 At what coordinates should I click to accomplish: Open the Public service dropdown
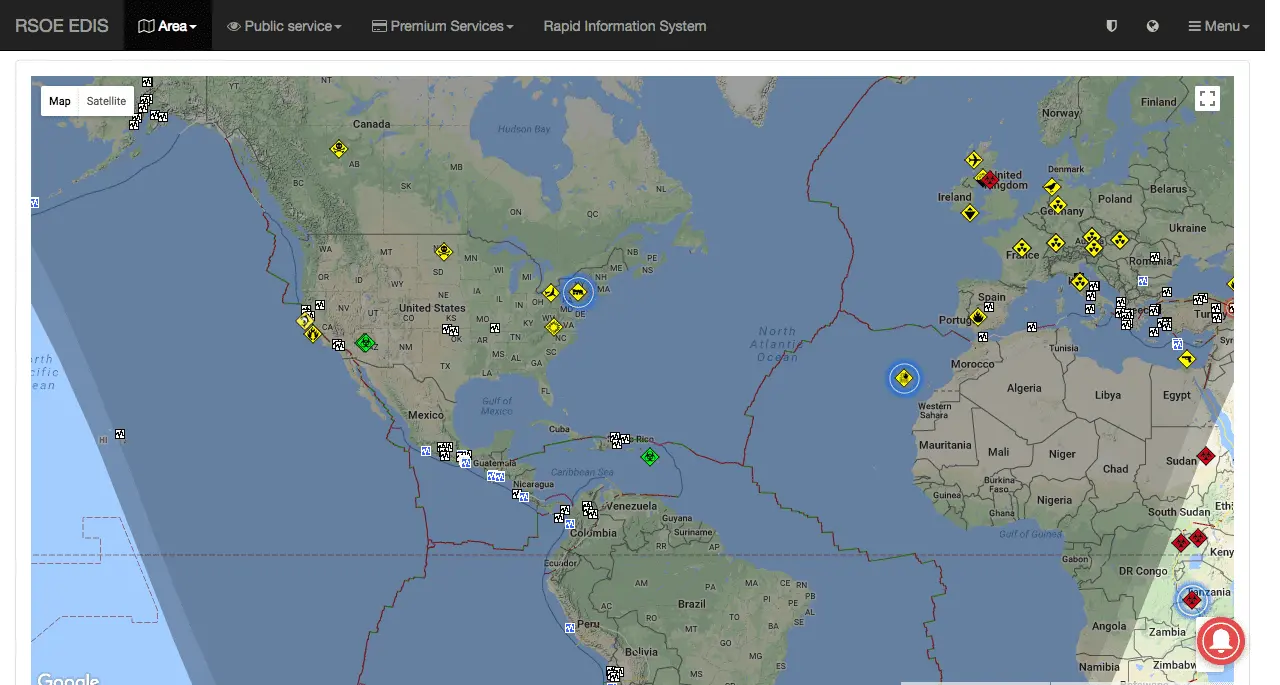284,26
